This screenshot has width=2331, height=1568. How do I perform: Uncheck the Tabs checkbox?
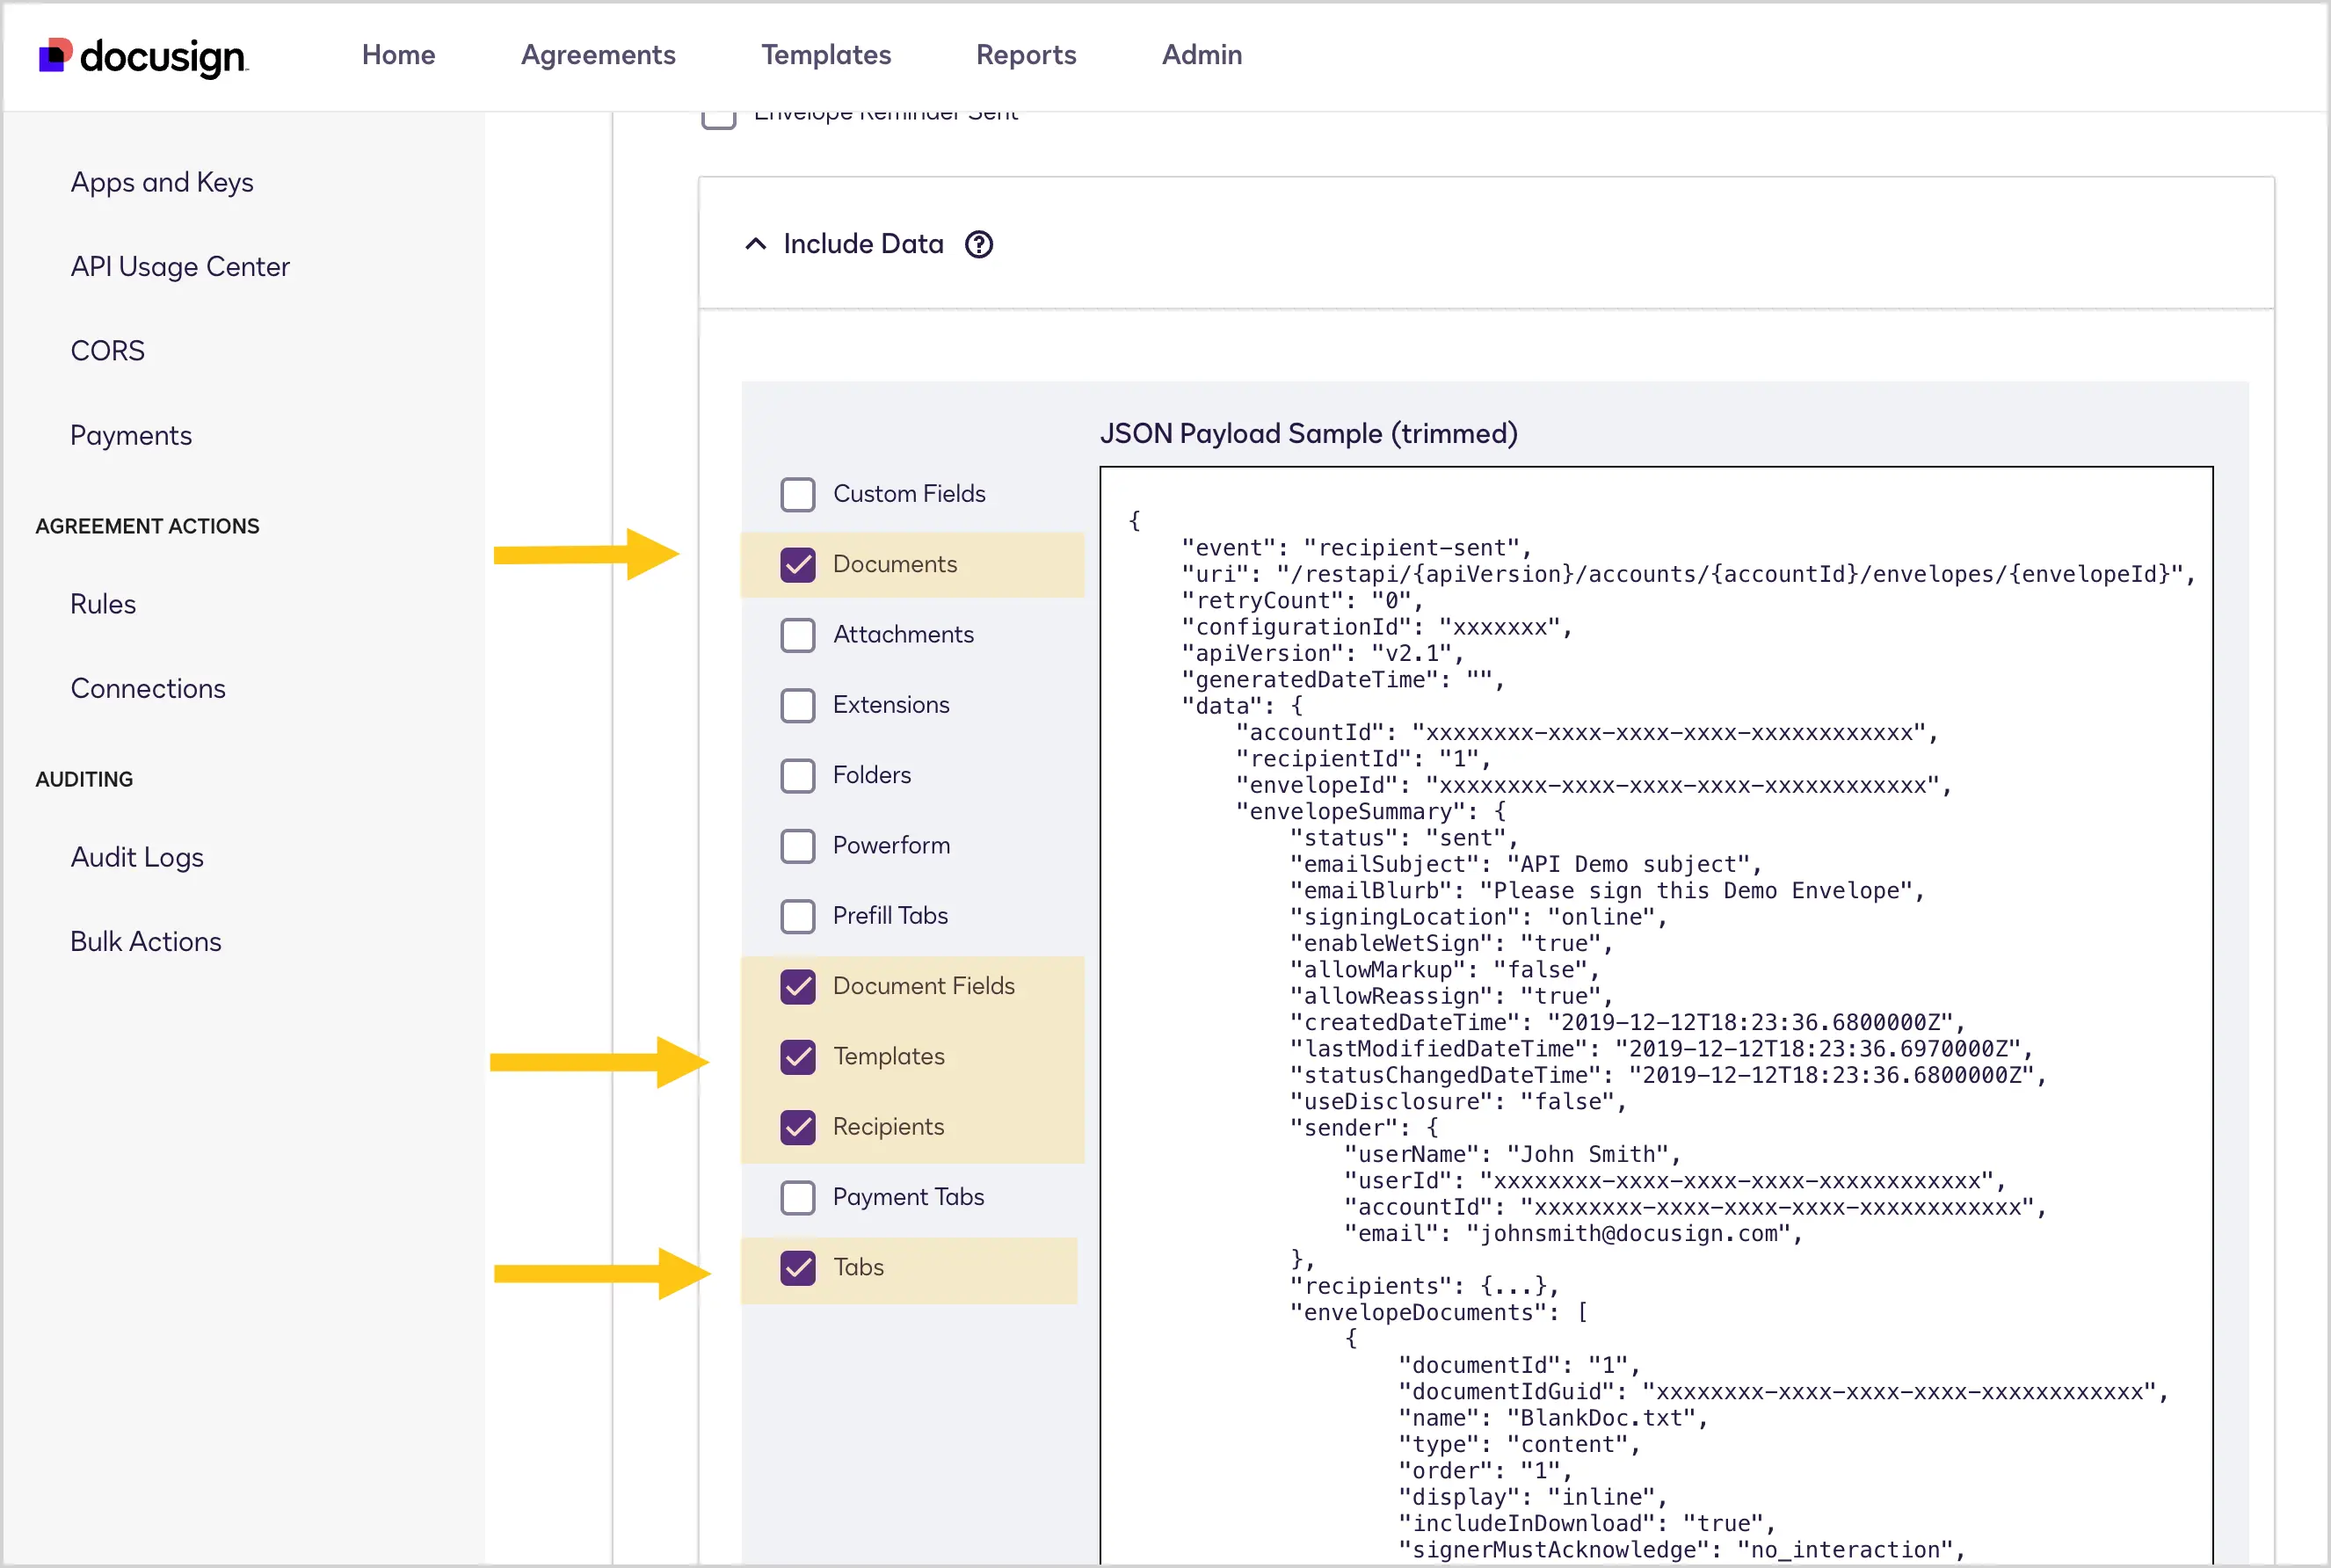tap(798, 1268)
